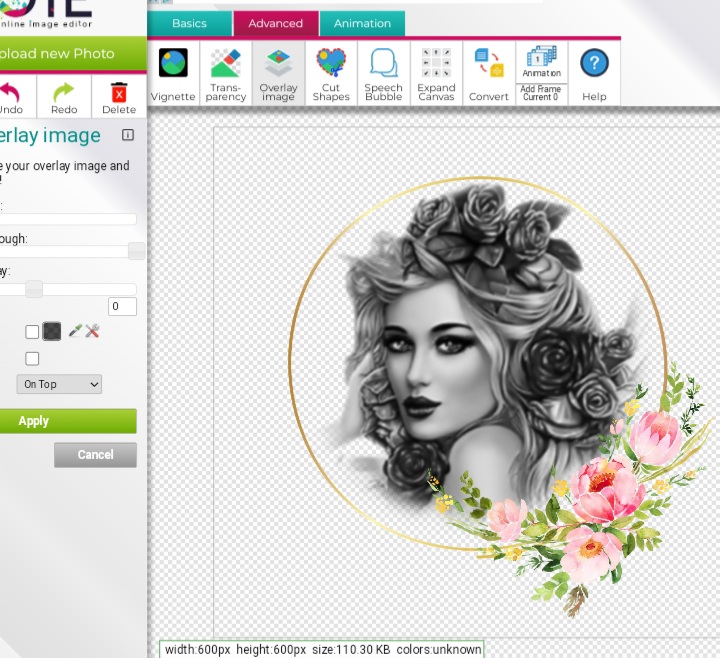The image size is (720, 658).
Task: Switch to the Animation tab
Action: click(362, 23)
